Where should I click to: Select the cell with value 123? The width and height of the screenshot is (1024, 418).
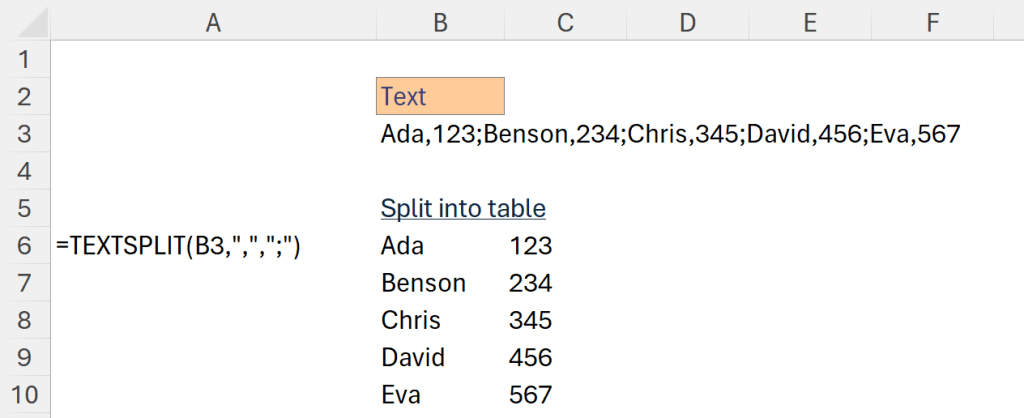566,246
